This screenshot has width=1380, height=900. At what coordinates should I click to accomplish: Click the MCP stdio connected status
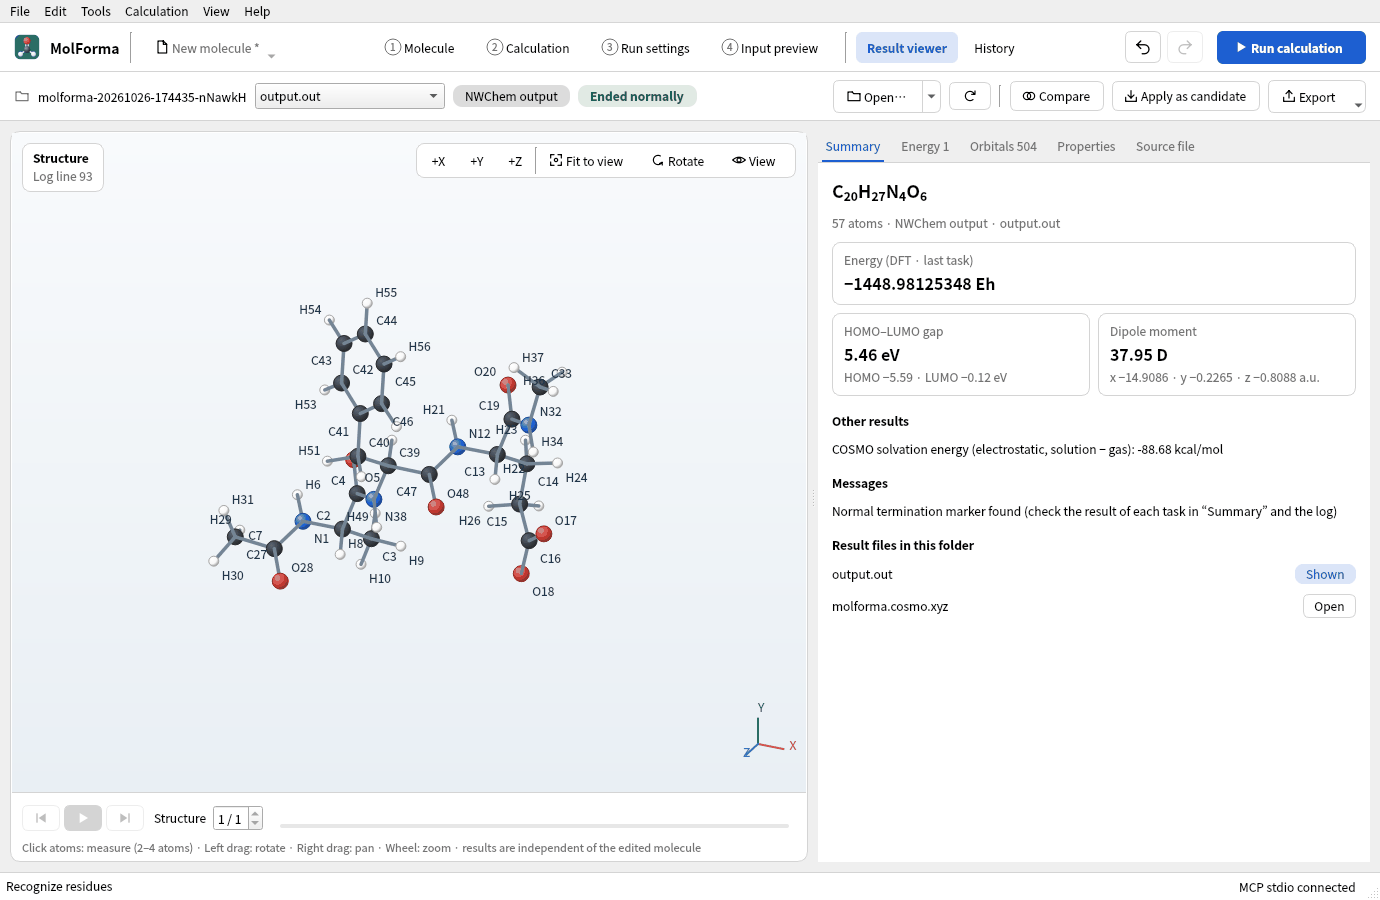click(1297, 887)
